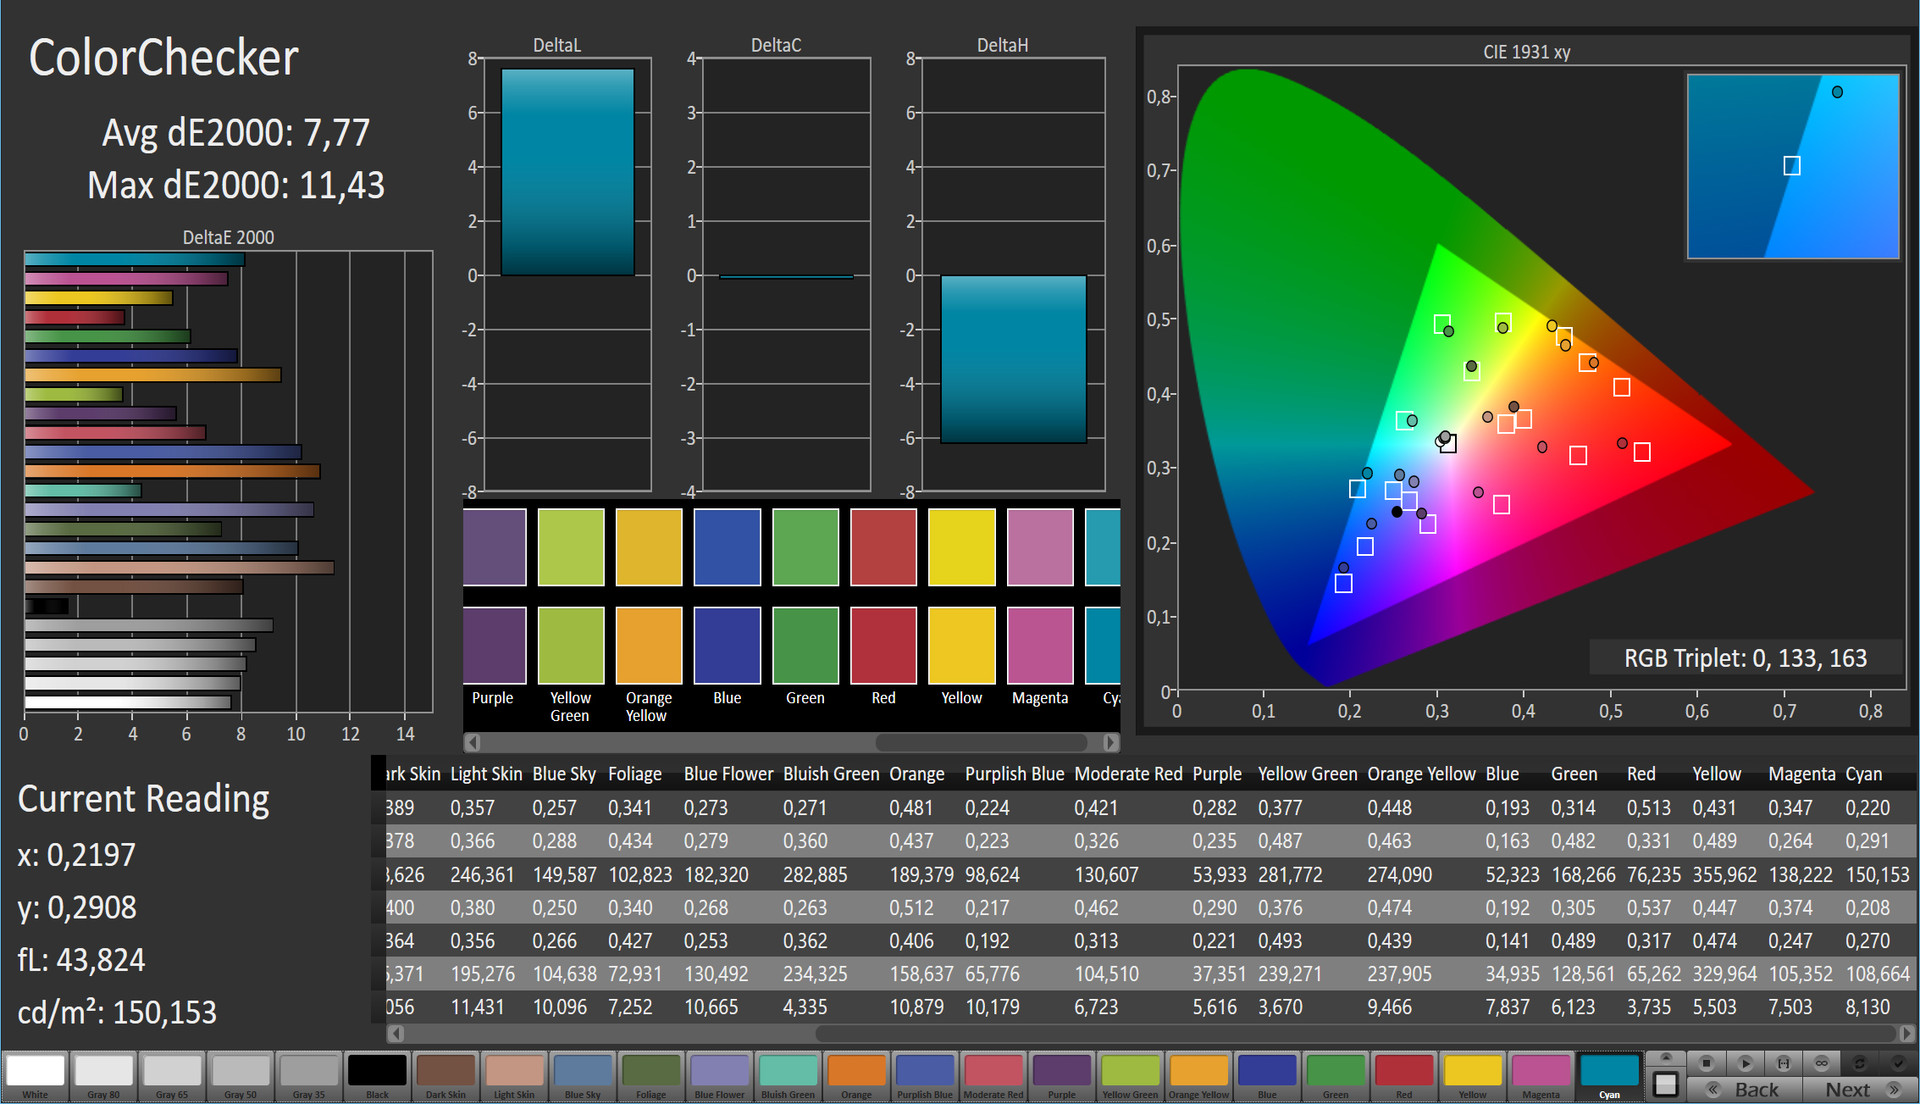Select the White patch swatch
The height and width of the screenshot is (1104, 1920).
[x=35, y=1076]
